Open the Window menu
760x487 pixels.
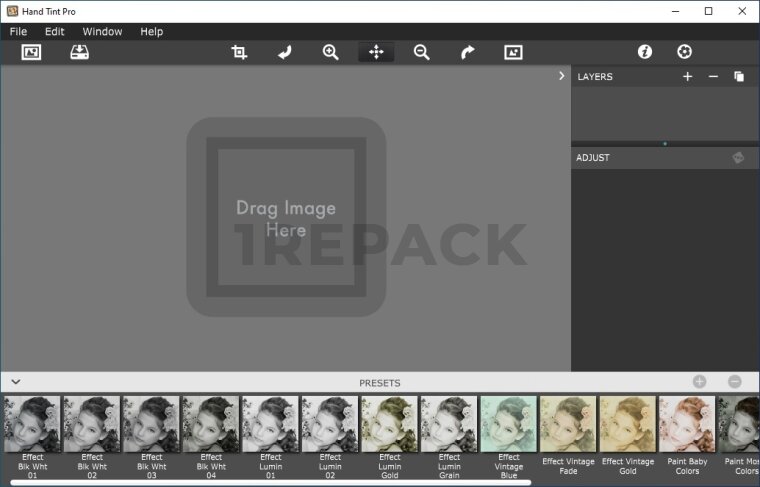(102, 31)
